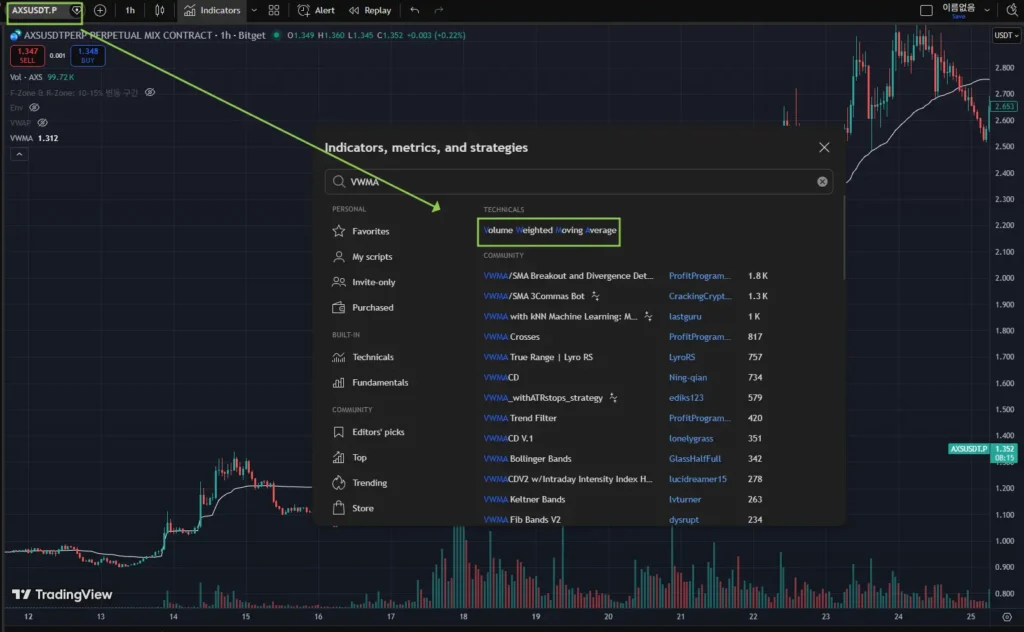
Task: Click into the VWMA search field
Action: pyautogui.click(x=578, y=182)
